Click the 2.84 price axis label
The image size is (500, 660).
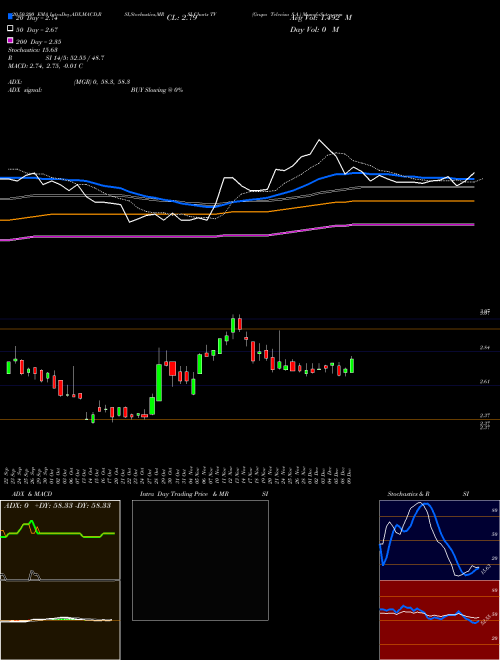tap(484, 348)
